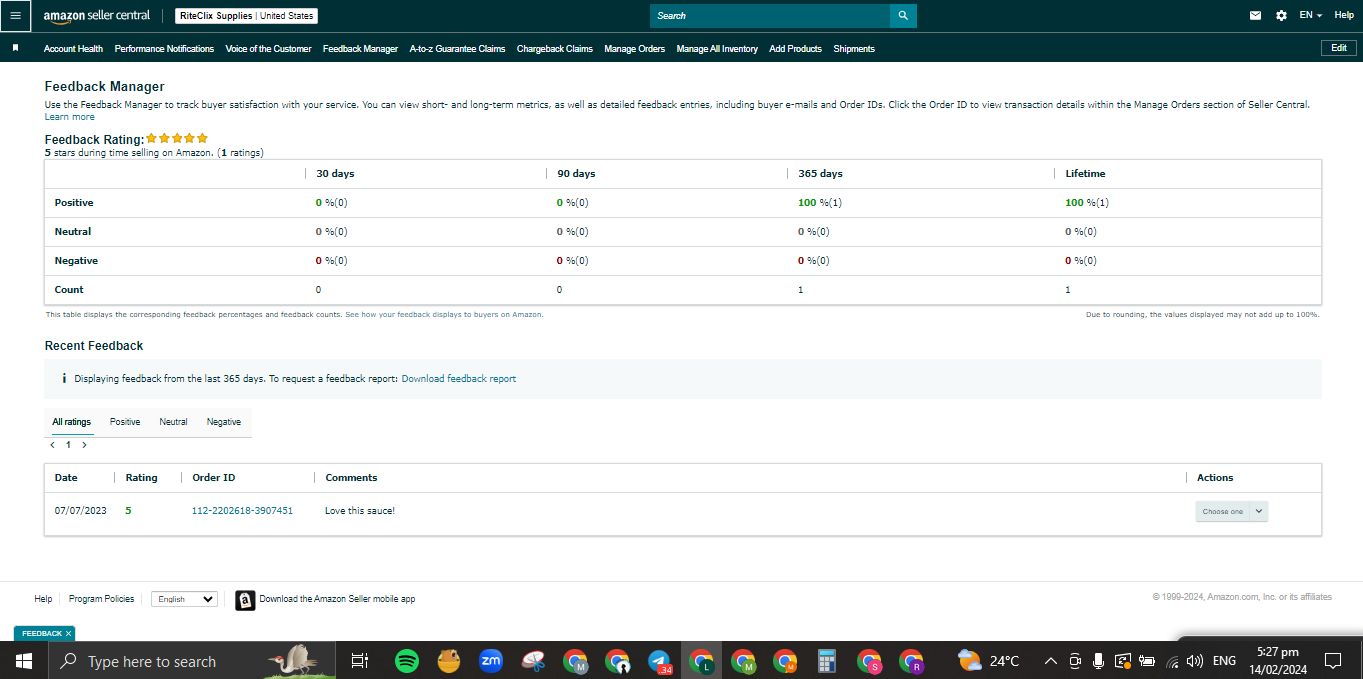
Task: Switch to Chrome profile L window
Action: pos(702,661)
